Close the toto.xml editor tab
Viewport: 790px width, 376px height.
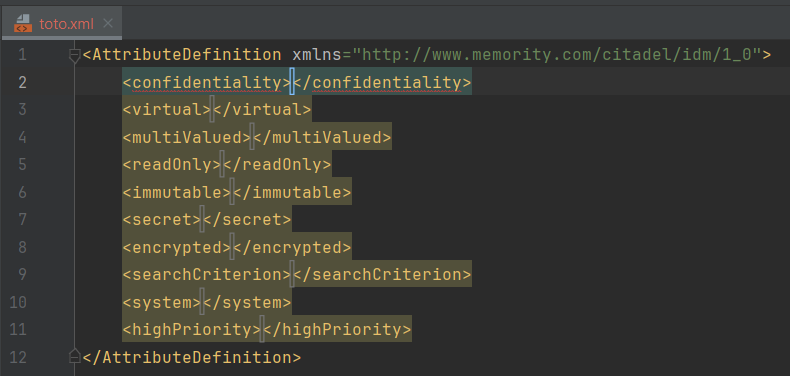[x=108, y=23]
